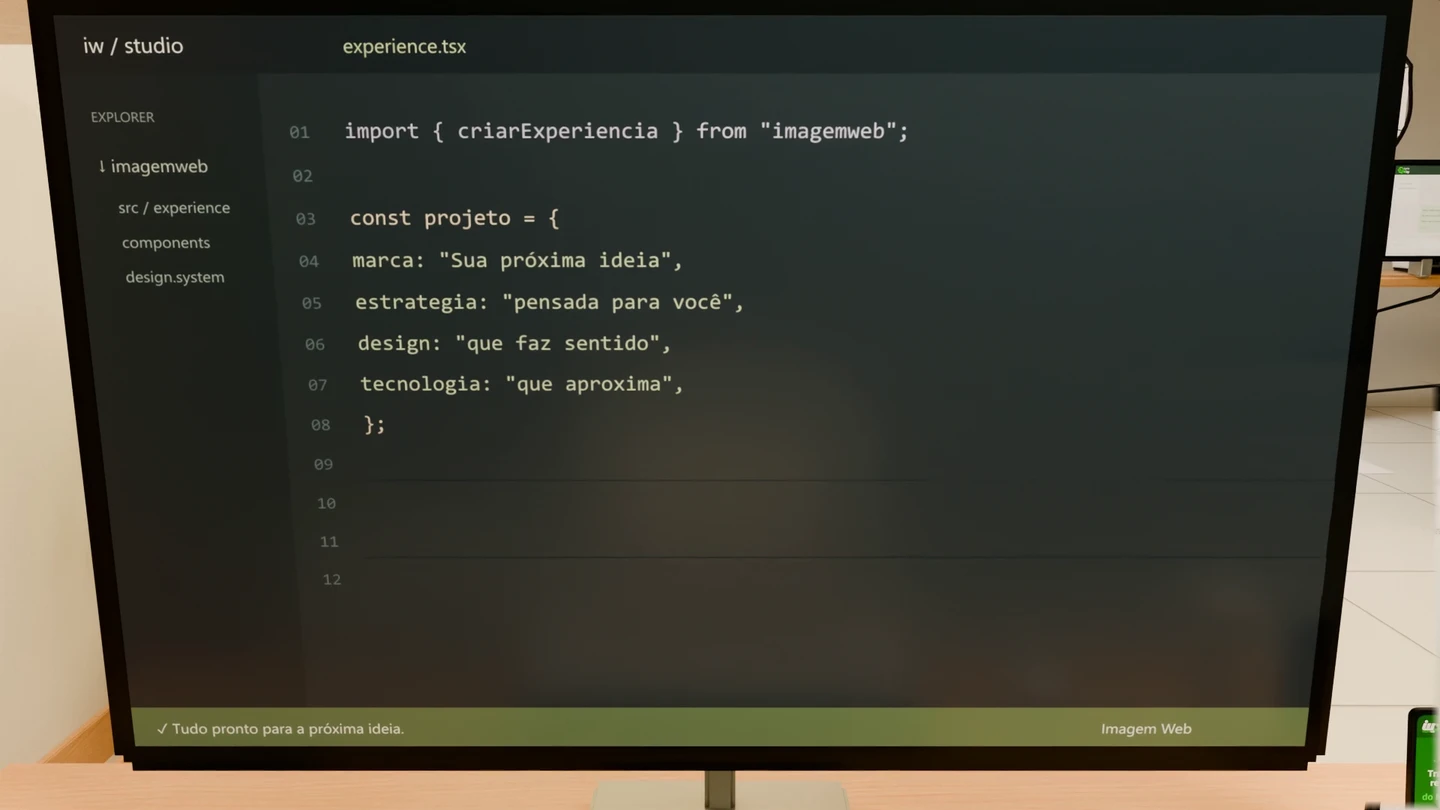Click the string "que faz sentido"

pyautogui.click(x=557, y=343)
